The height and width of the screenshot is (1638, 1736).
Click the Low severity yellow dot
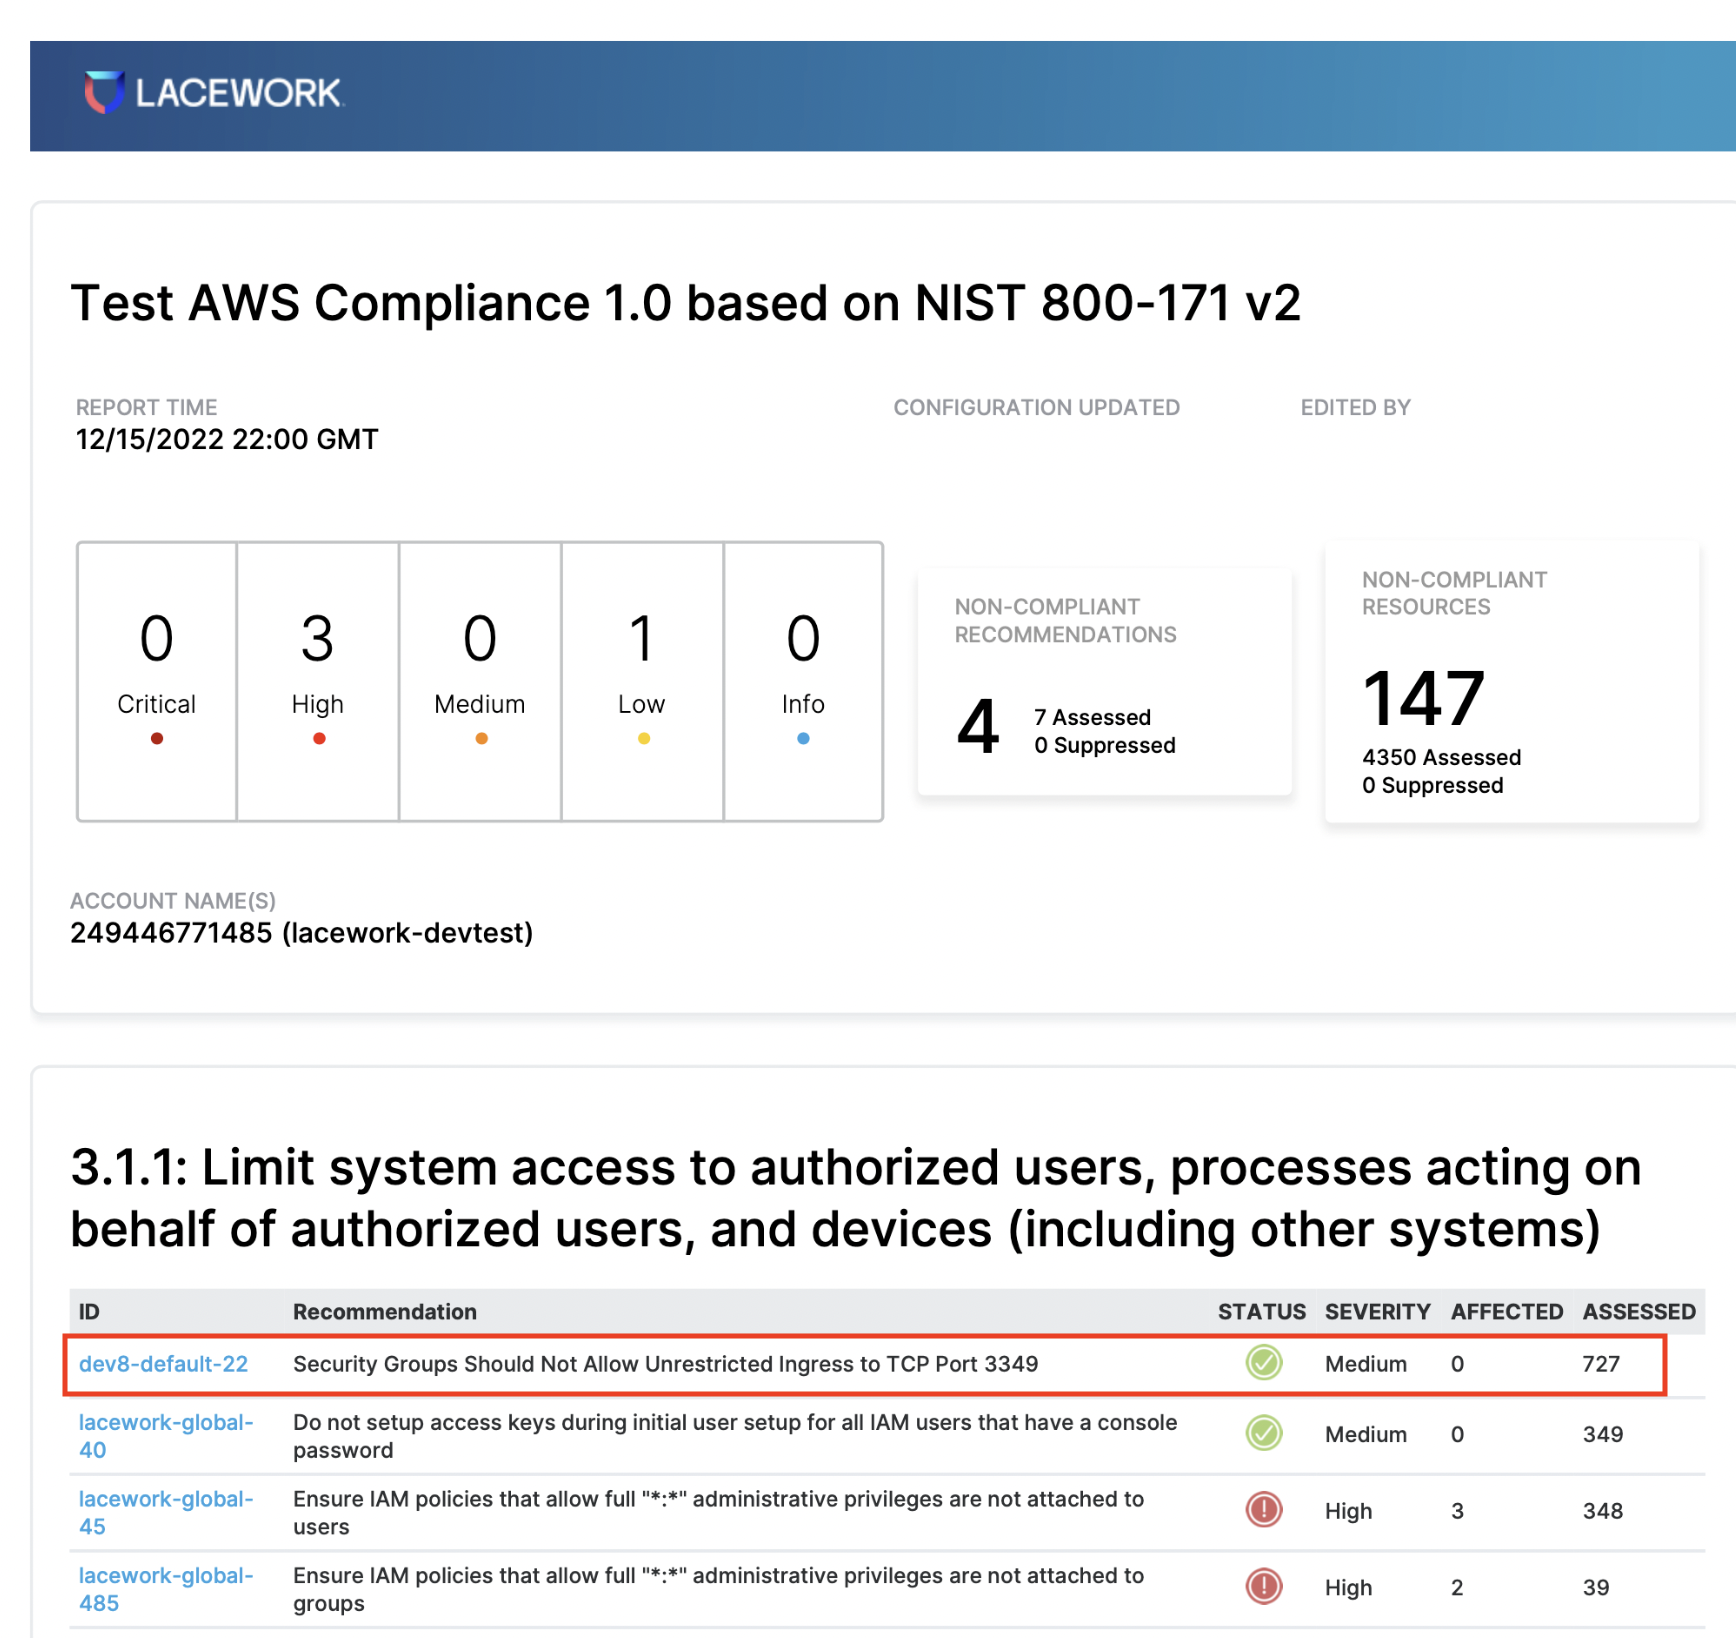tap(641, 738)
